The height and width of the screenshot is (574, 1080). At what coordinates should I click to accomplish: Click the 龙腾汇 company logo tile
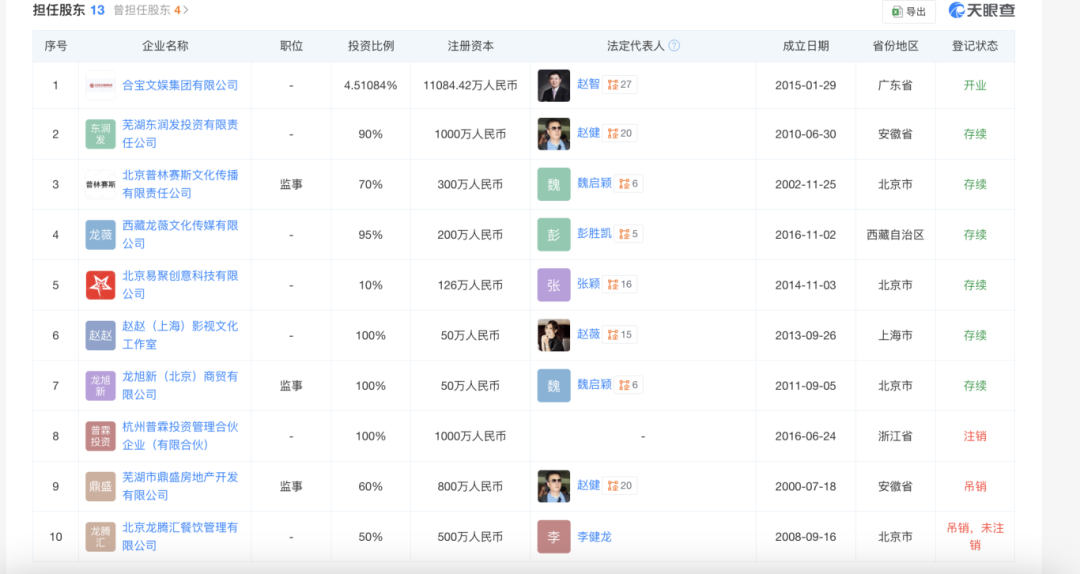pos(101,536)
